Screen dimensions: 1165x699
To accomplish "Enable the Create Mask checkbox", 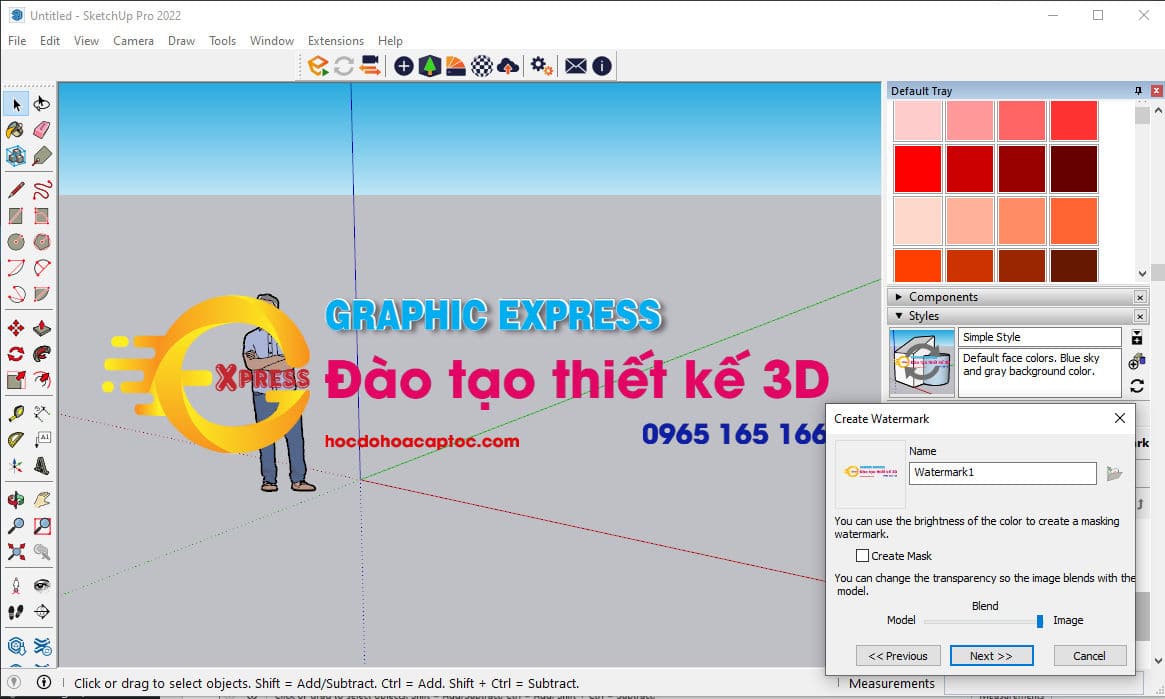I will click(862, 555).
